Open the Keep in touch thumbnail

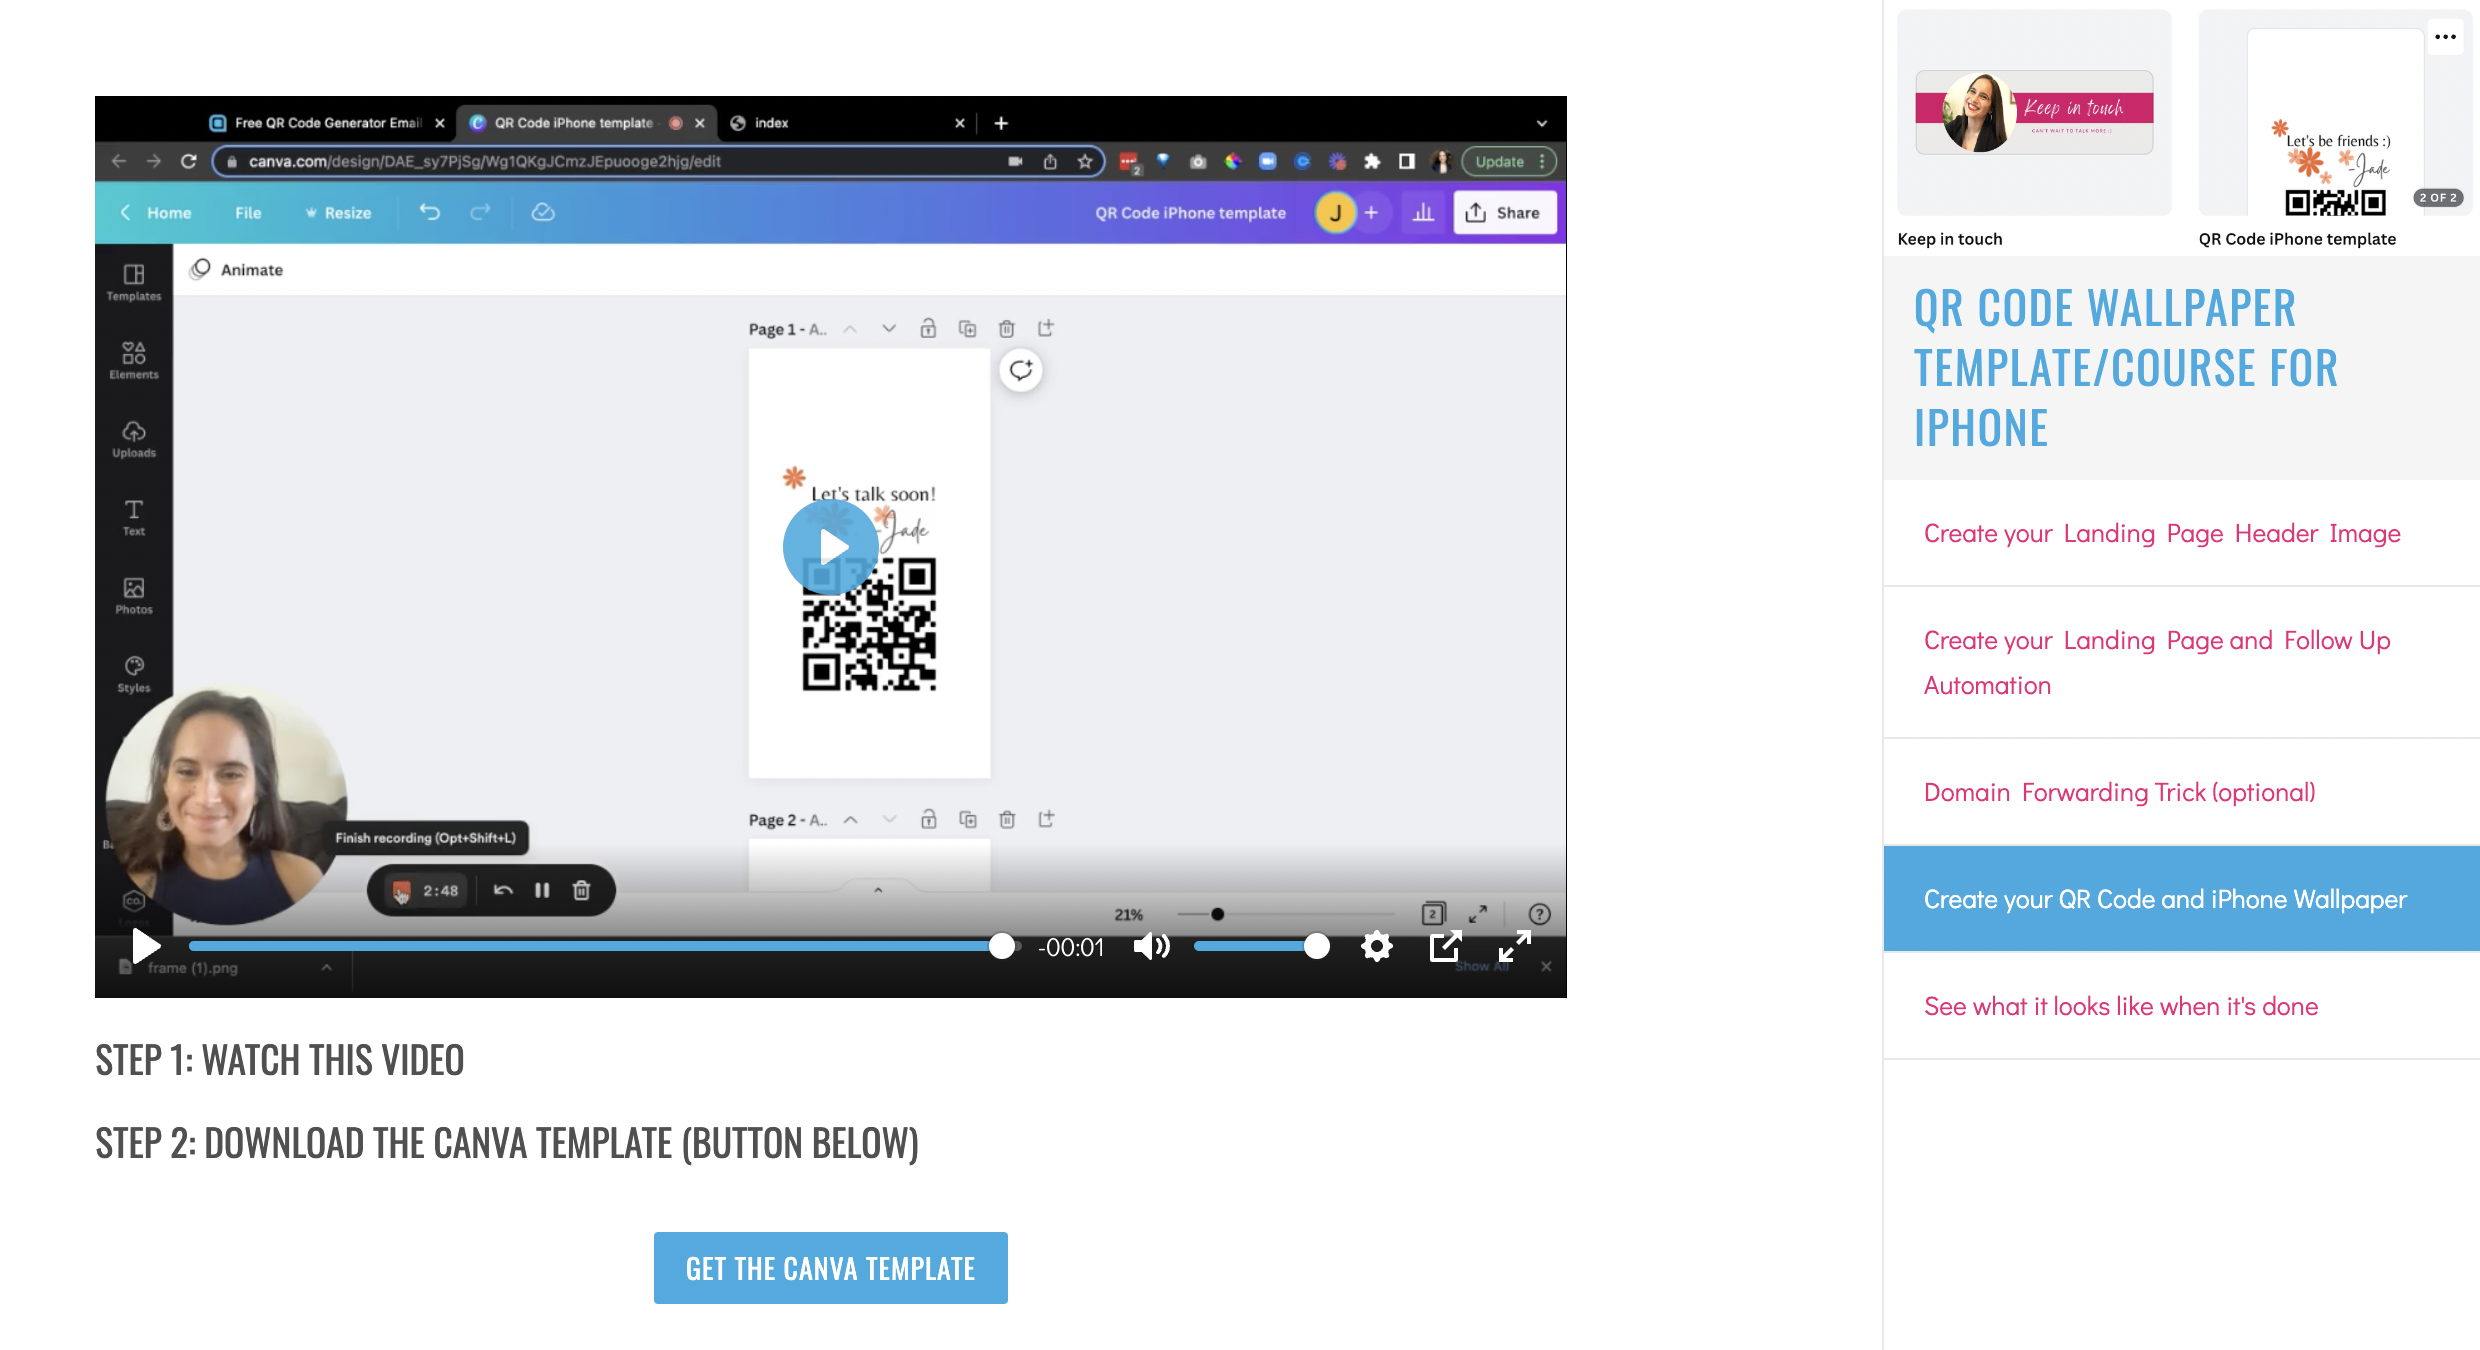2033,113
